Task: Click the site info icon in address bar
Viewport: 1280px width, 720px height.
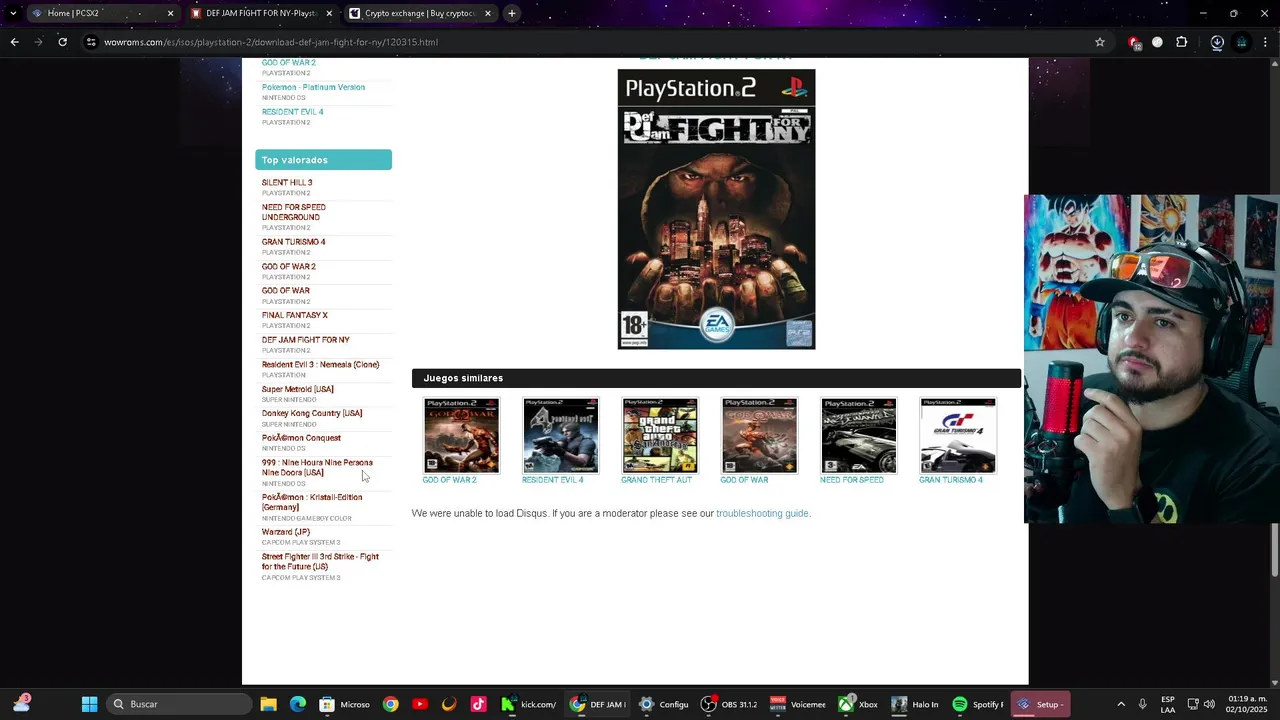Action: pyautogui.click(x=91, y=42)
